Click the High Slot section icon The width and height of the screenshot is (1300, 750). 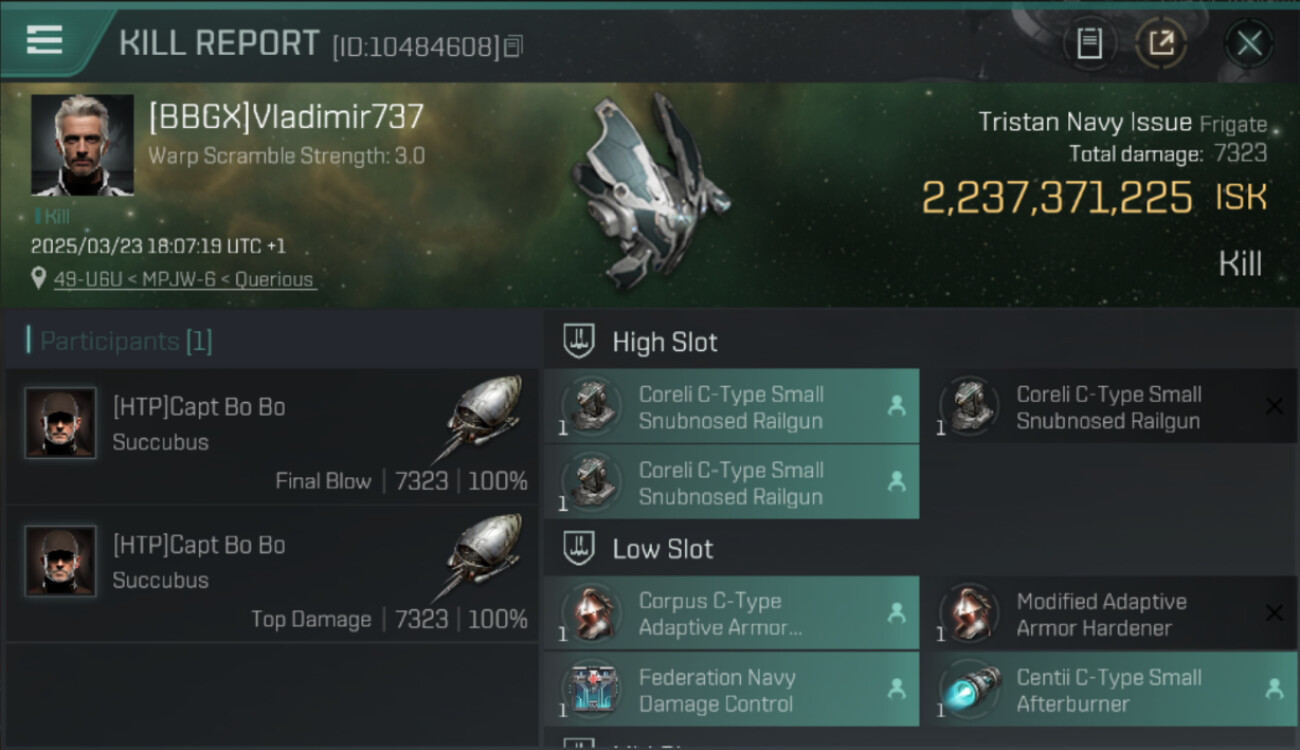580,342
